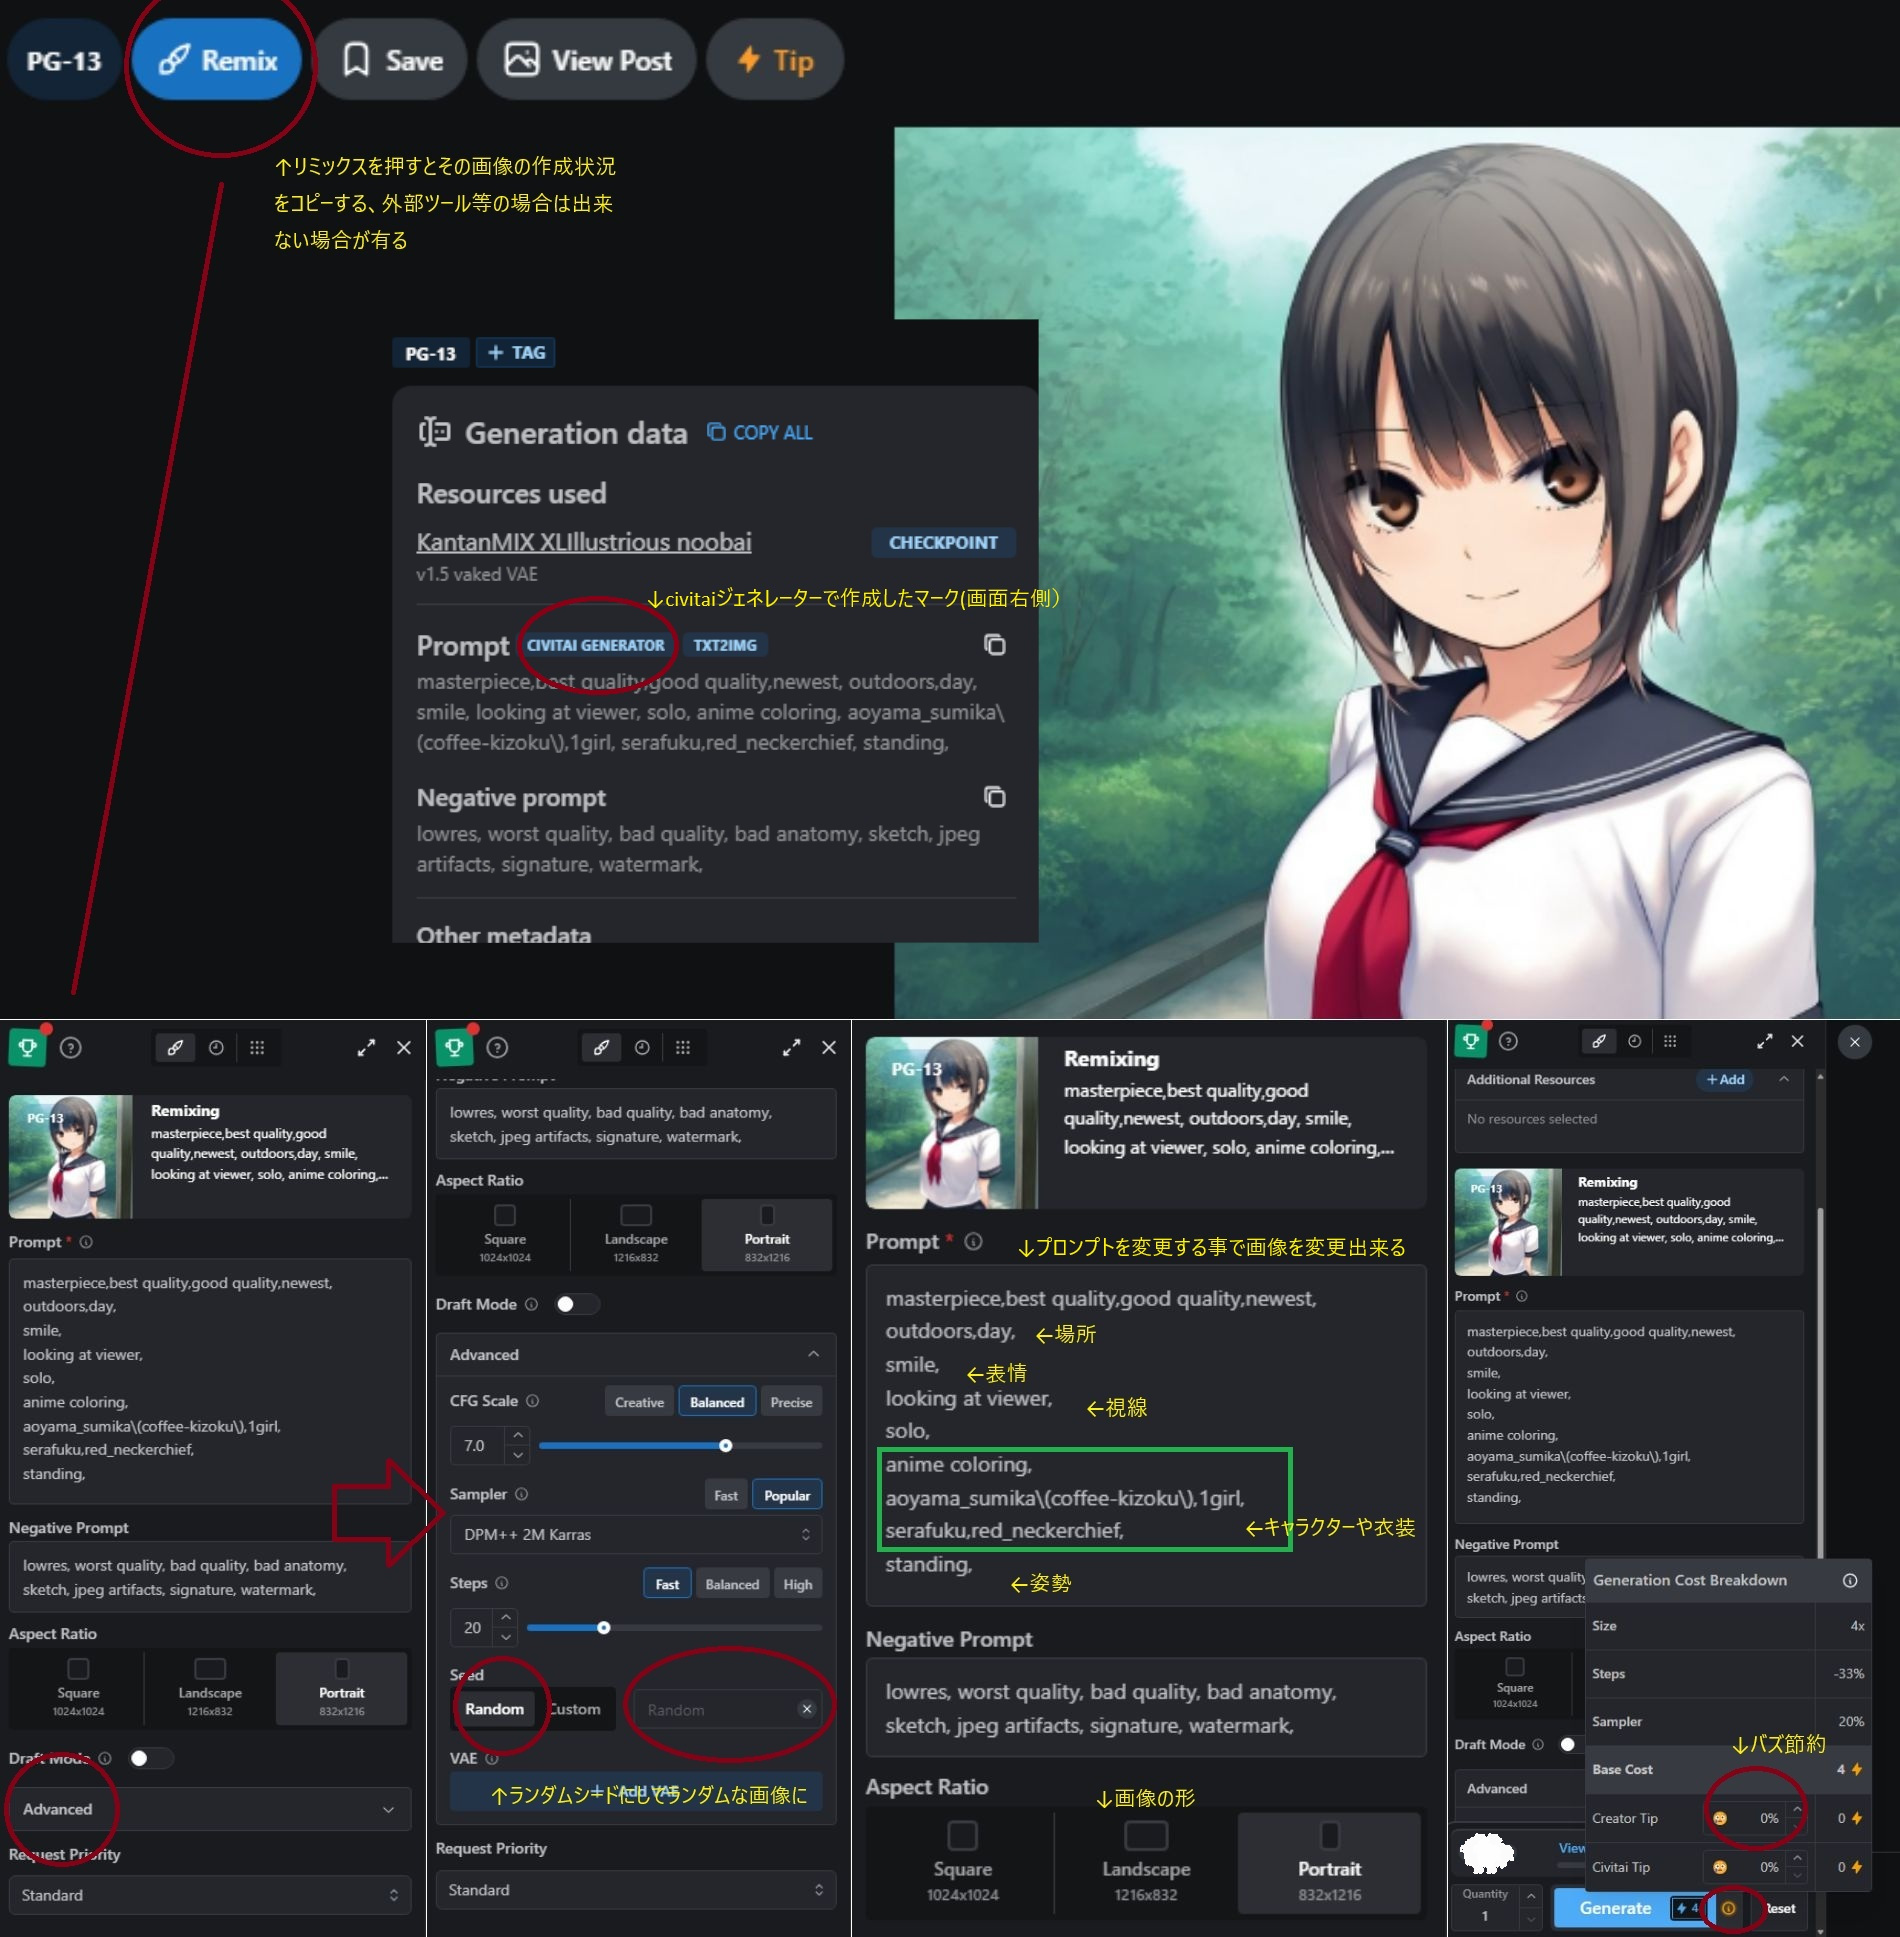Click the Save bookmark button
The height and width of the screenshot is (1937, 1900).
click(392, 60)
